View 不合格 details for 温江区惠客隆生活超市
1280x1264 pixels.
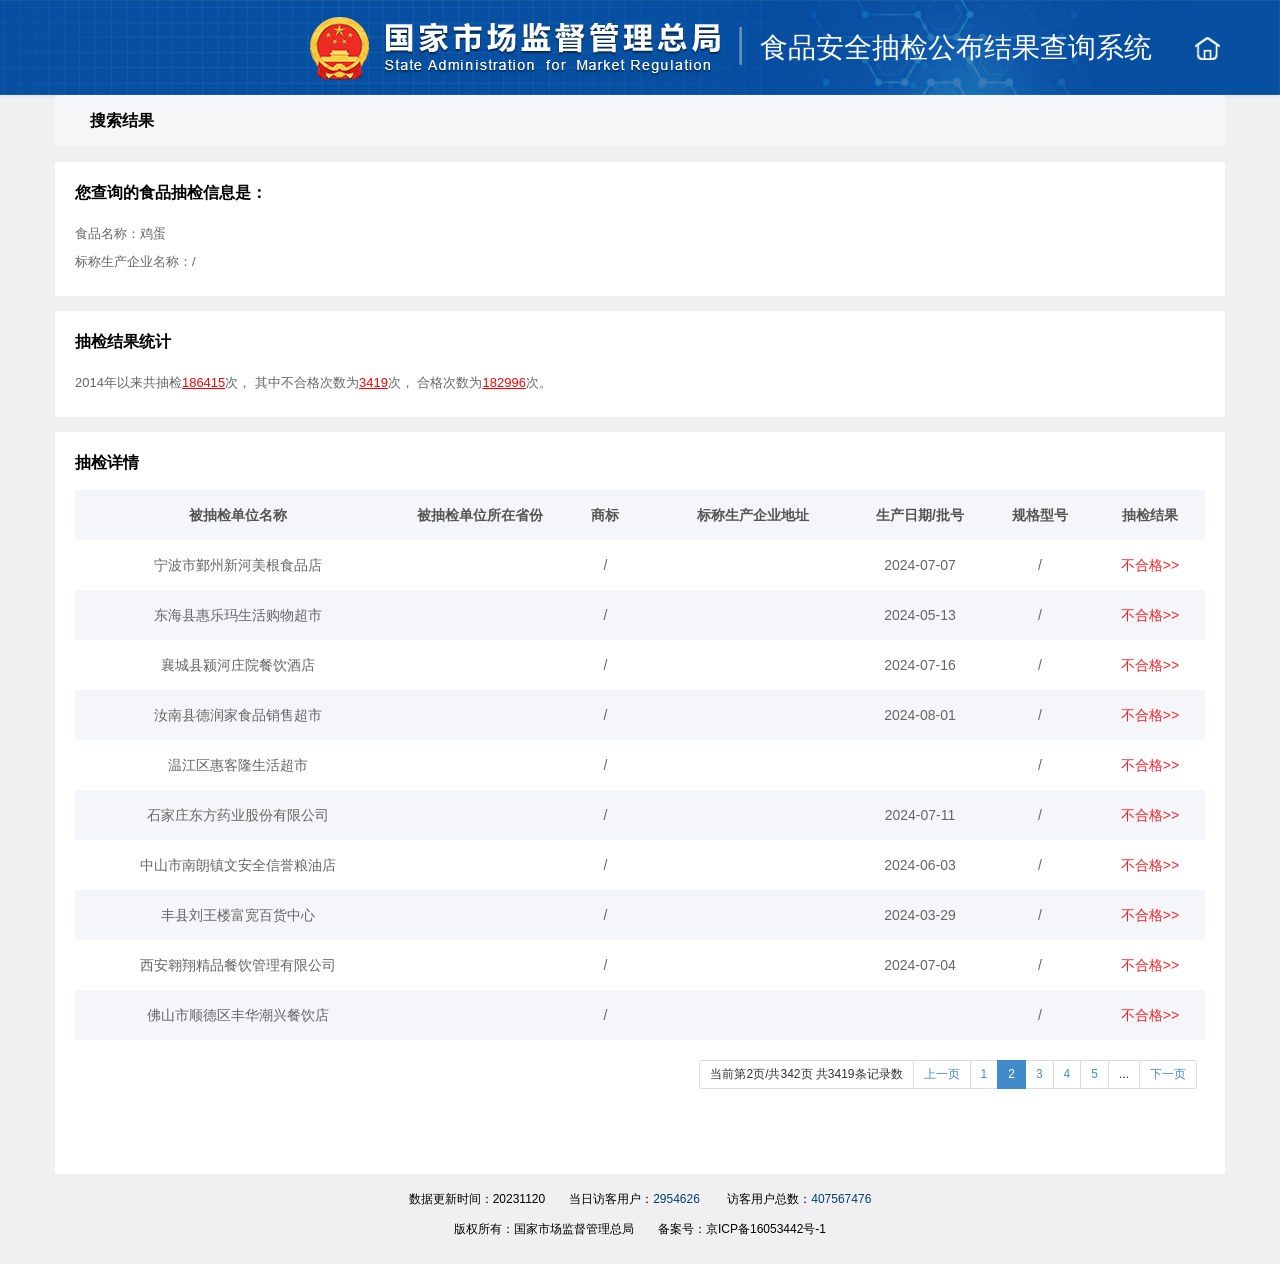(1149, 766)
